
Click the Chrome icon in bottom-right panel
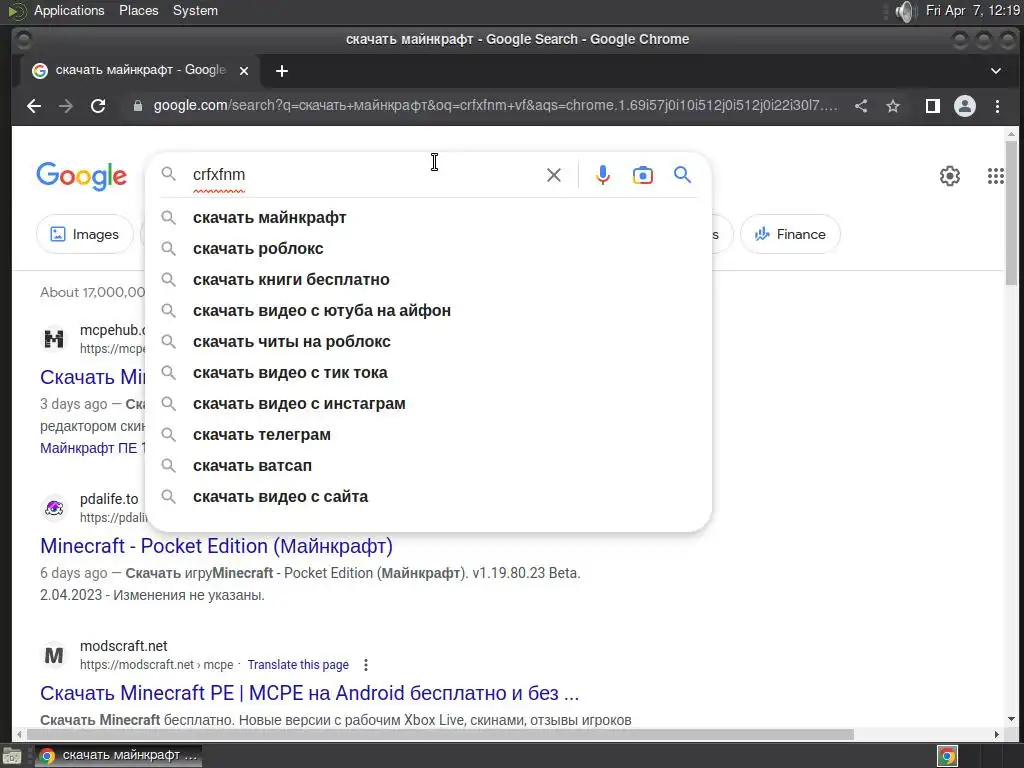(x=948, y=756)
